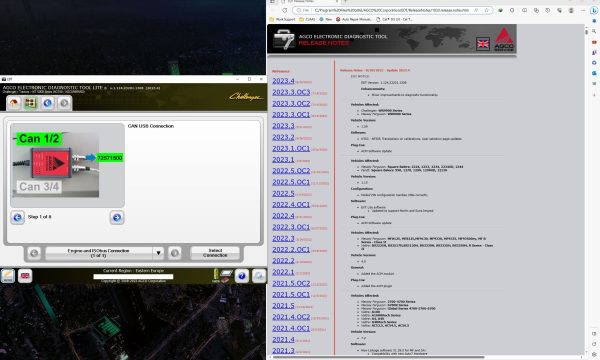Open the 2021.5.OC1 release notes link
Image resolution: width=600 pixels, height=360 pixels.
pyautogui.click(x=291, y=295)
